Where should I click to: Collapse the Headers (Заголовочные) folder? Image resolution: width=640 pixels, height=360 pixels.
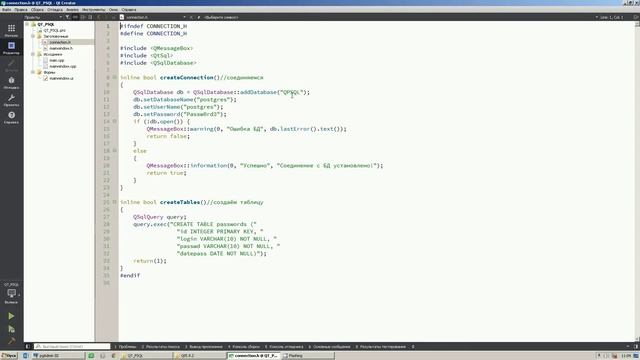click(x=33, y=36)
